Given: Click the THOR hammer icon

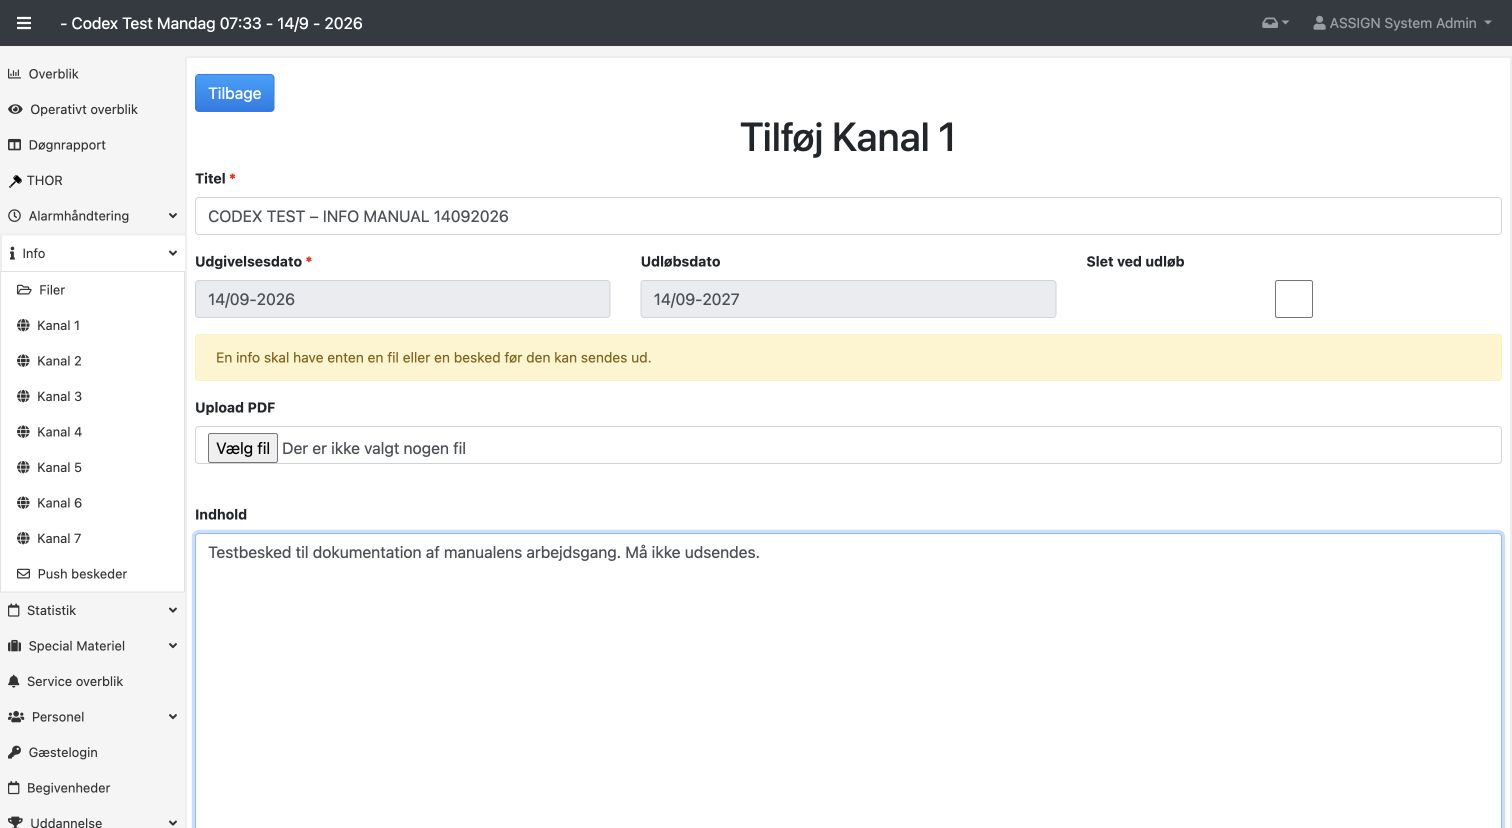Looking at the screenshot, I should coord(15,181).
